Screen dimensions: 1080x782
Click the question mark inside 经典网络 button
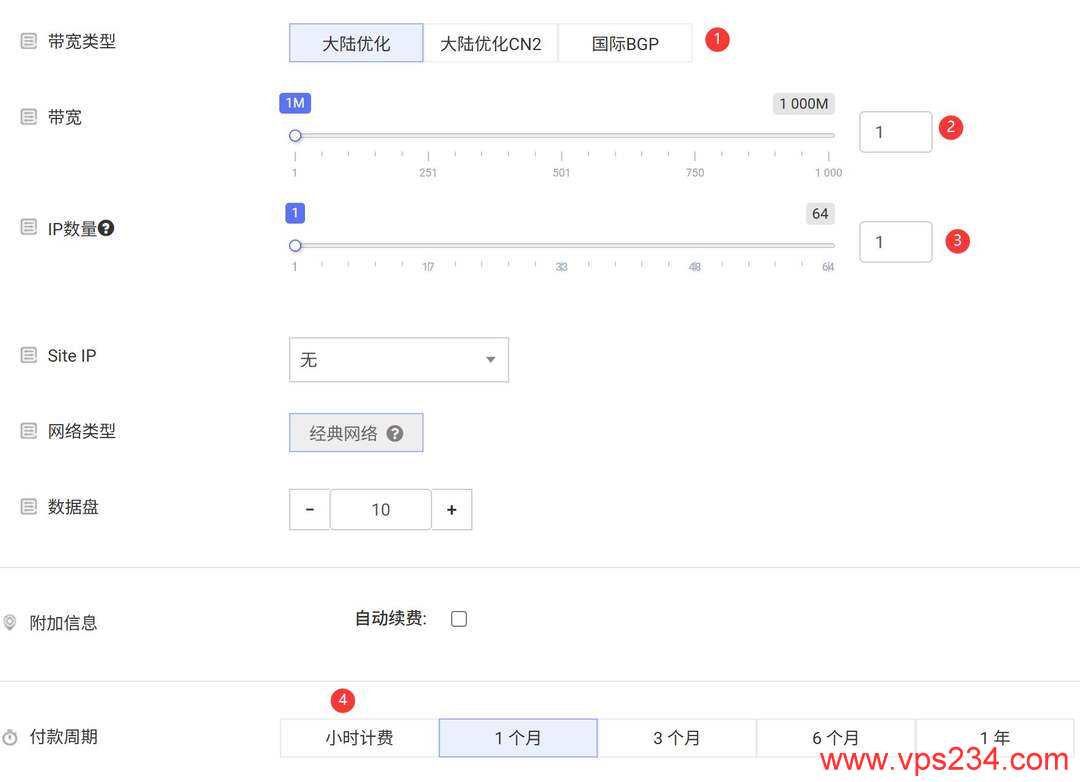(395, 433)
